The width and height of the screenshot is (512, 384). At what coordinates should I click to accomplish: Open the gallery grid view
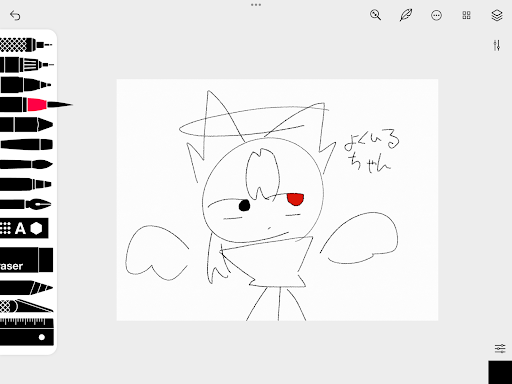coord(466,15)
